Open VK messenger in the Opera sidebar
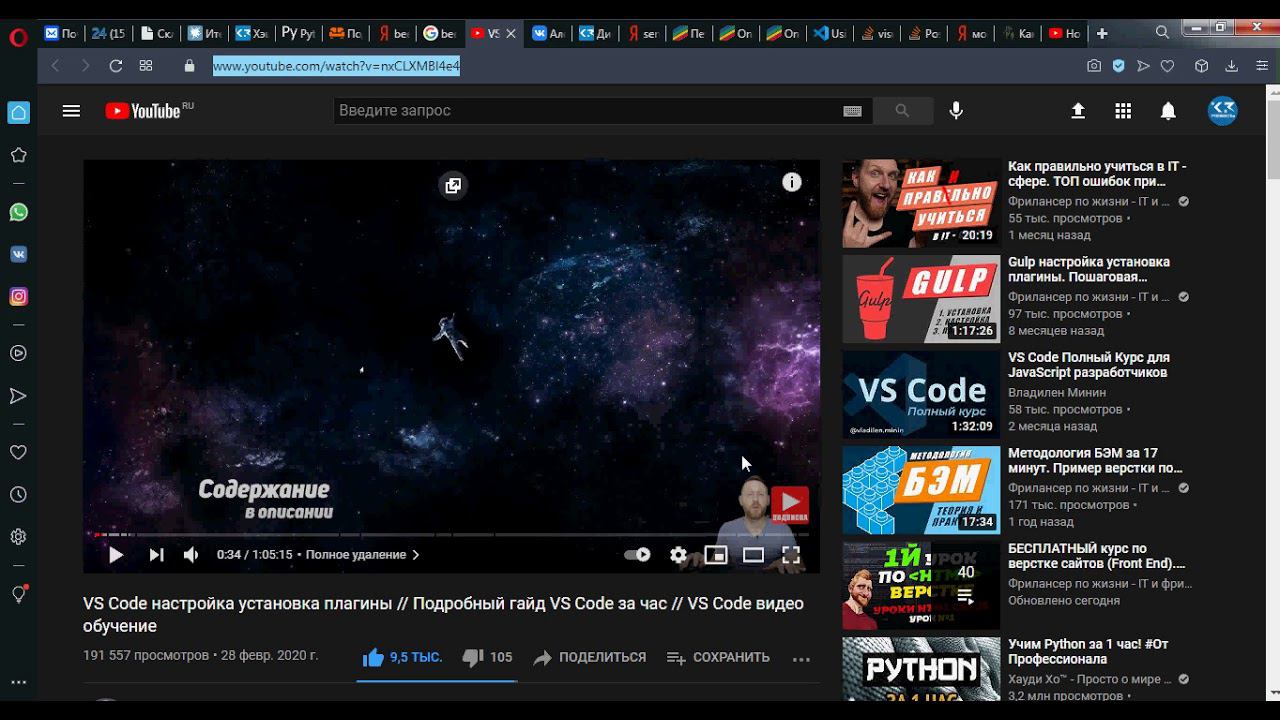The height and width of the screenshot is (720, 1280). tap(18, 254)
